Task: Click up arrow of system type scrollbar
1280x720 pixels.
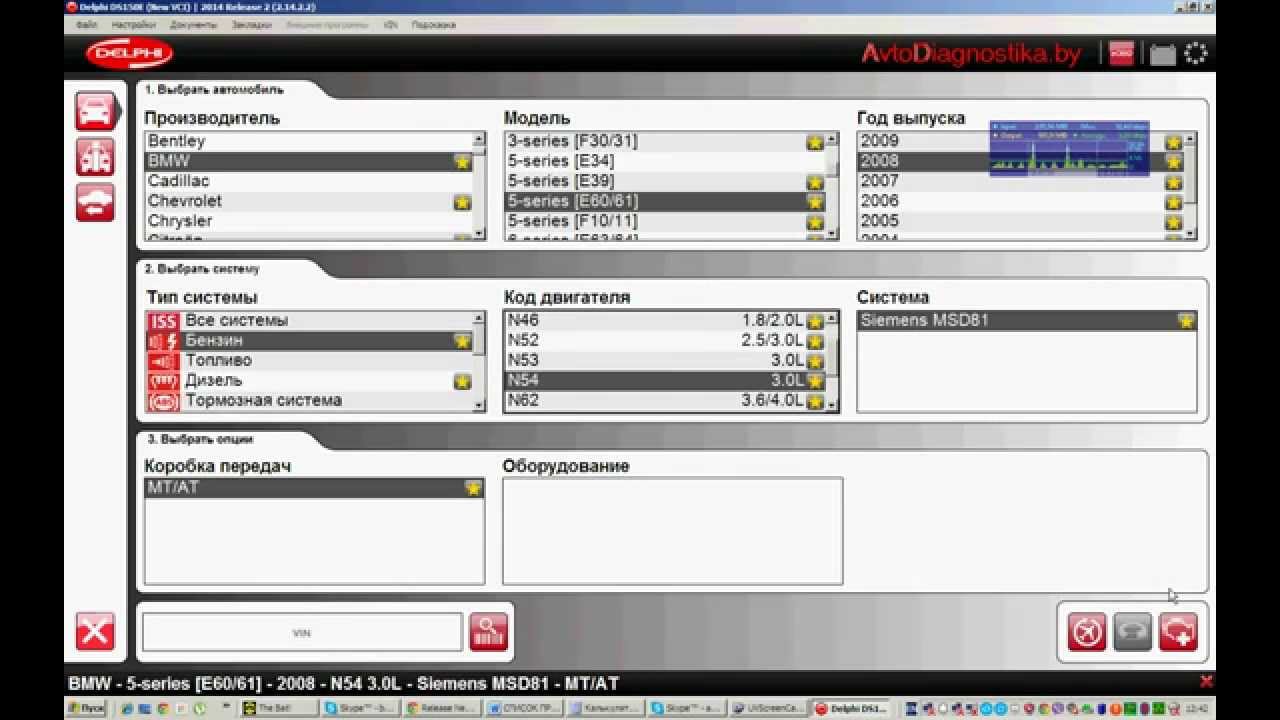Action: (x=479, y=319)
